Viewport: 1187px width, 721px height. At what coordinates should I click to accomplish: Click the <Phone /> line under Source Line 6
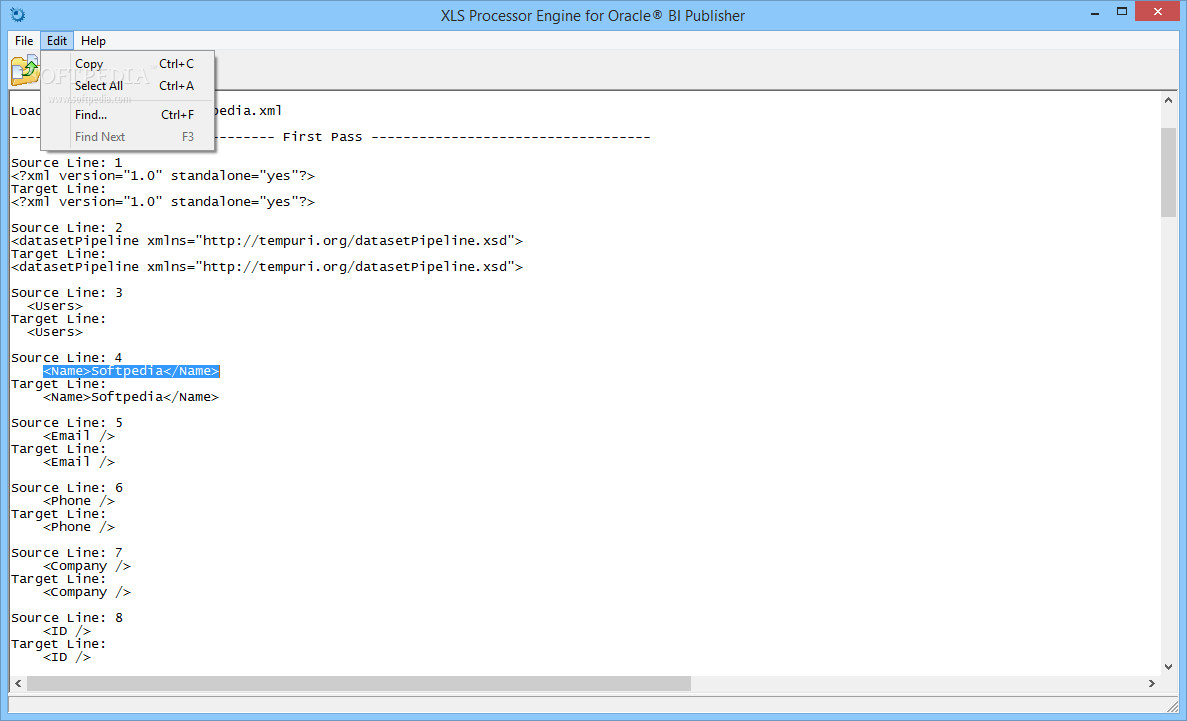click(79, 501)
